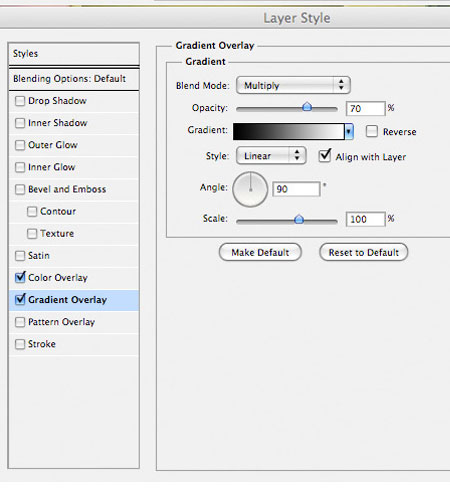Click the Angle dial control
Viewport: 450px width, 500px height.
click(250, 189)
